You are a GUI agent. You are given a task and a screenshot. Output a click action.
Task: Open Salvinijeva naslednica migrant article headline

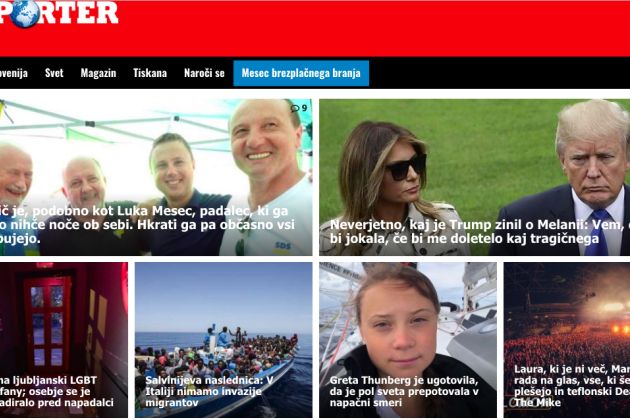(209, 391)
